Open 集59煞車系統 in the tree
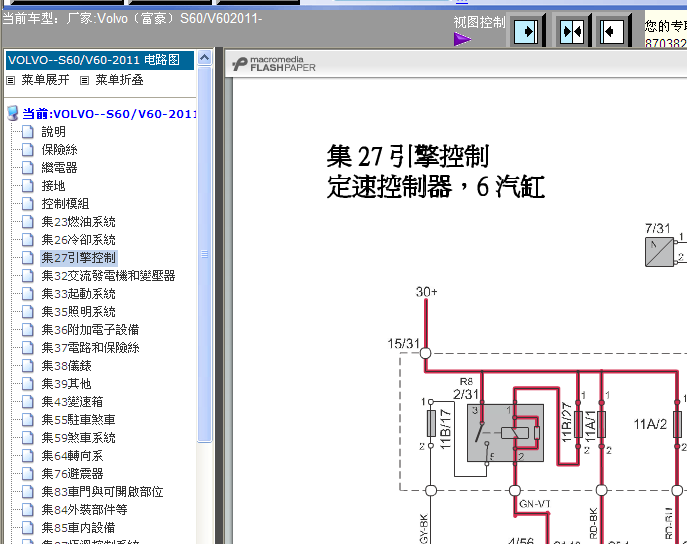The image size is (687, 544). 78,438
